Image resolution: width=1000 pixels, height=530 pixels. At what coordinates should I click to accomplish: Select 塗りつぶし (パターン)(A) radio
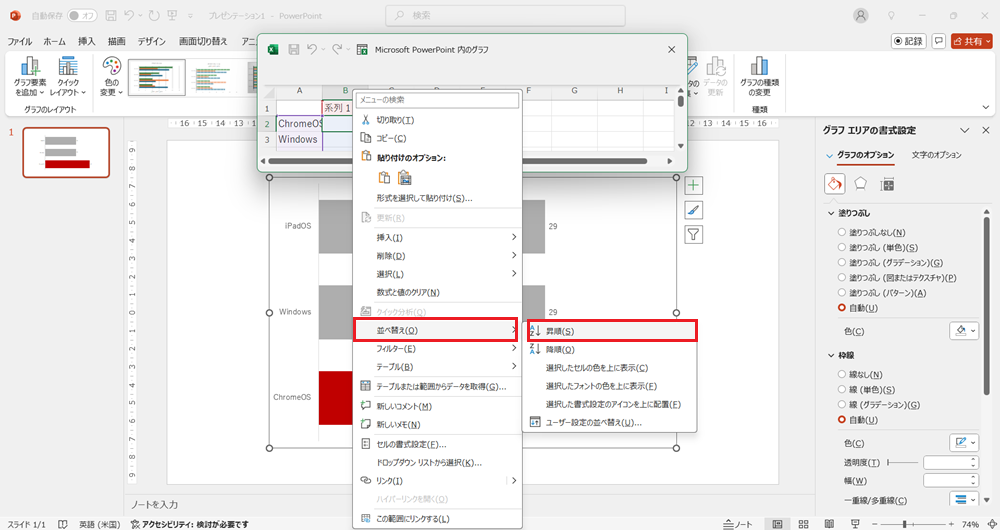click(842, 293)
